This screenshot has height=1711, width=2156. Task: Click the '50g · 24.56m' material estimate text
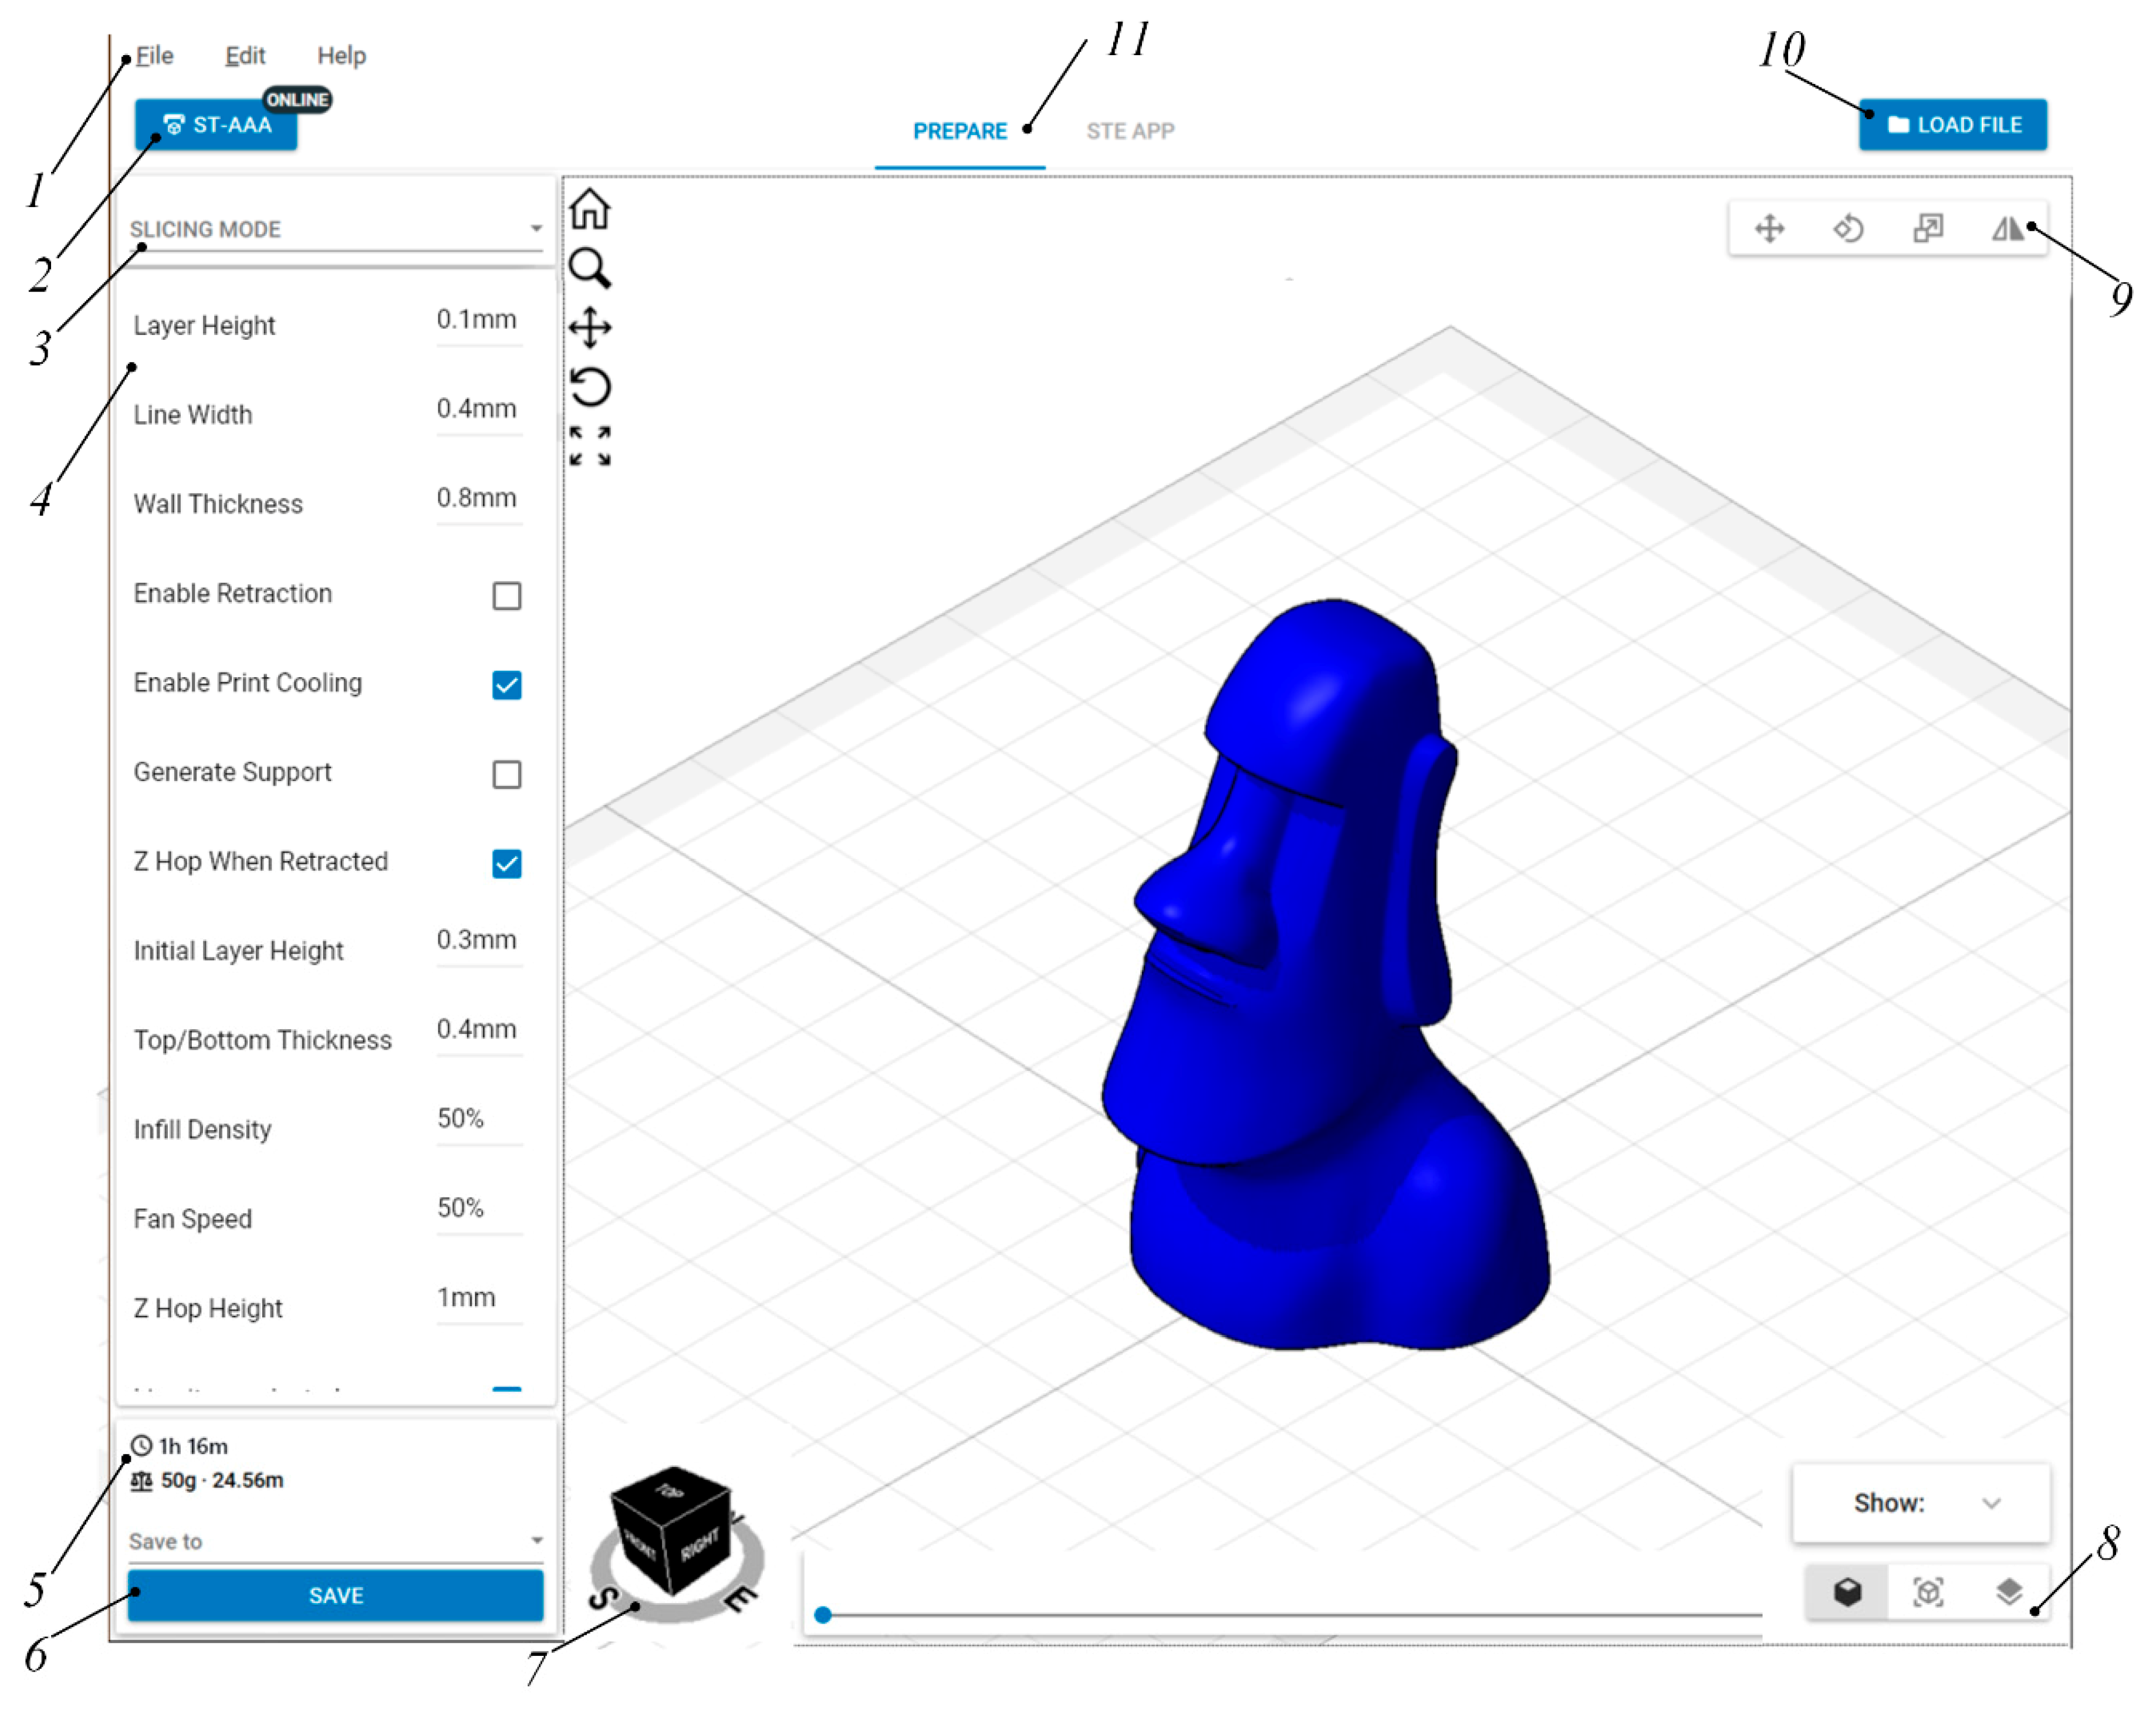pyautogui.click(x=222, y=1480)
